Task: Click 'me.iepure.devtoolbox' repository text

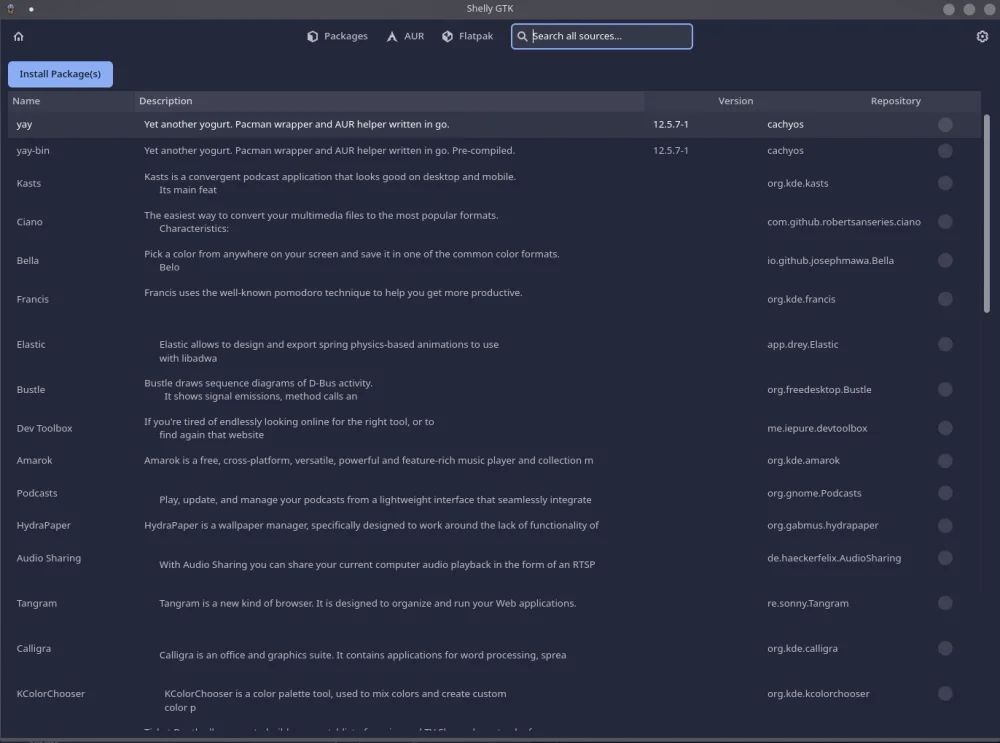Action: pos(817,428)
